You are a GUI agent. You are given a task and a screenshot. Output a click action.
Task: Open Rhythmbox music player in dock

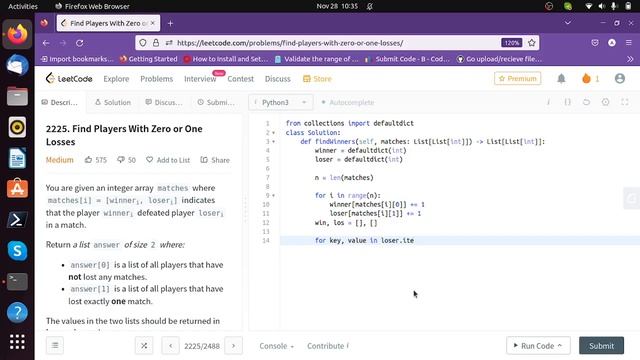[x=17, y=127]
